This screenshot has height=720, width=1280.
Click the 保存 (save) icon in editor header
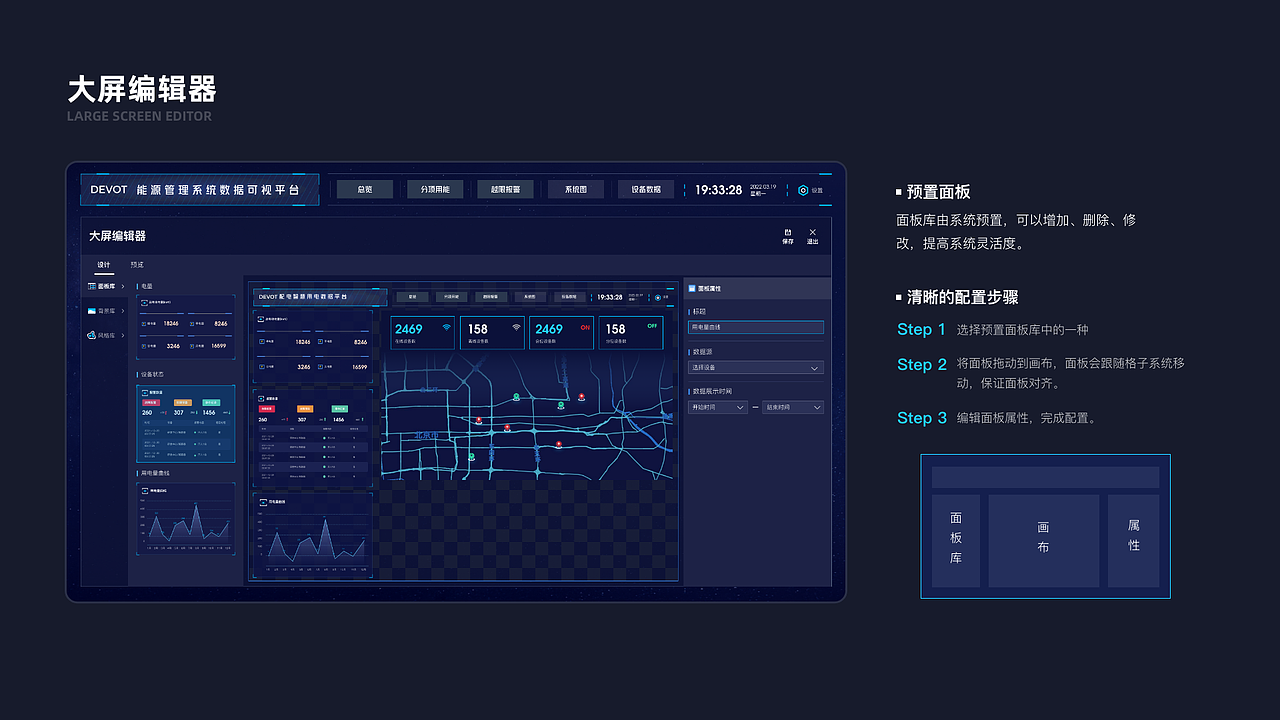(x=788, y=232)
